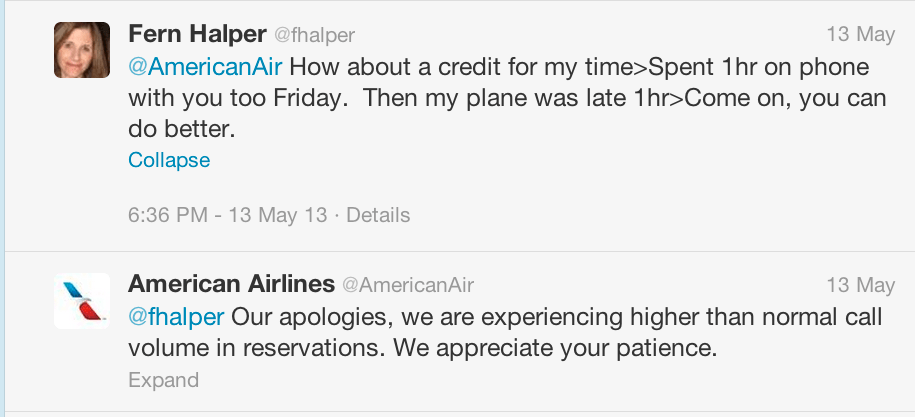Viewport: 915px width, 417px height.
Task: Open Fern Halper's profile photo
Action: tap(82, 50)
